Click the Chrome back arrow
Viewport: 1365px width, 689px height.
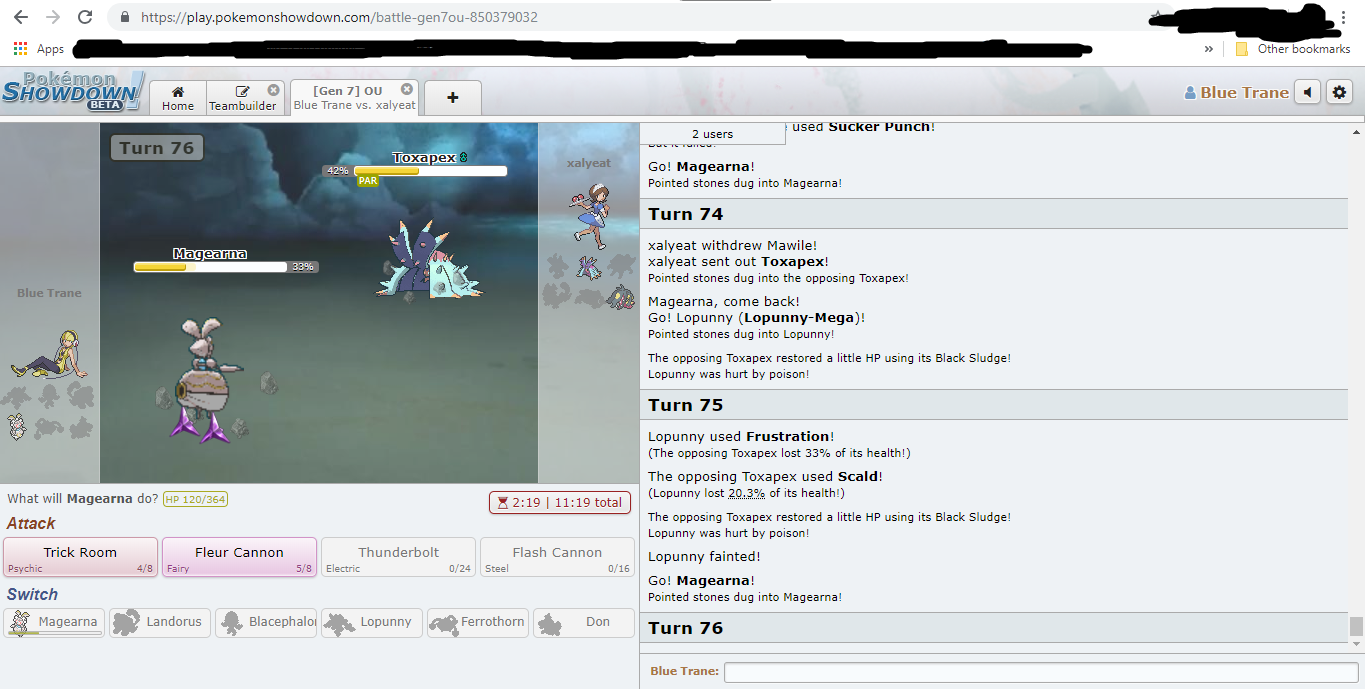[21, 17]
